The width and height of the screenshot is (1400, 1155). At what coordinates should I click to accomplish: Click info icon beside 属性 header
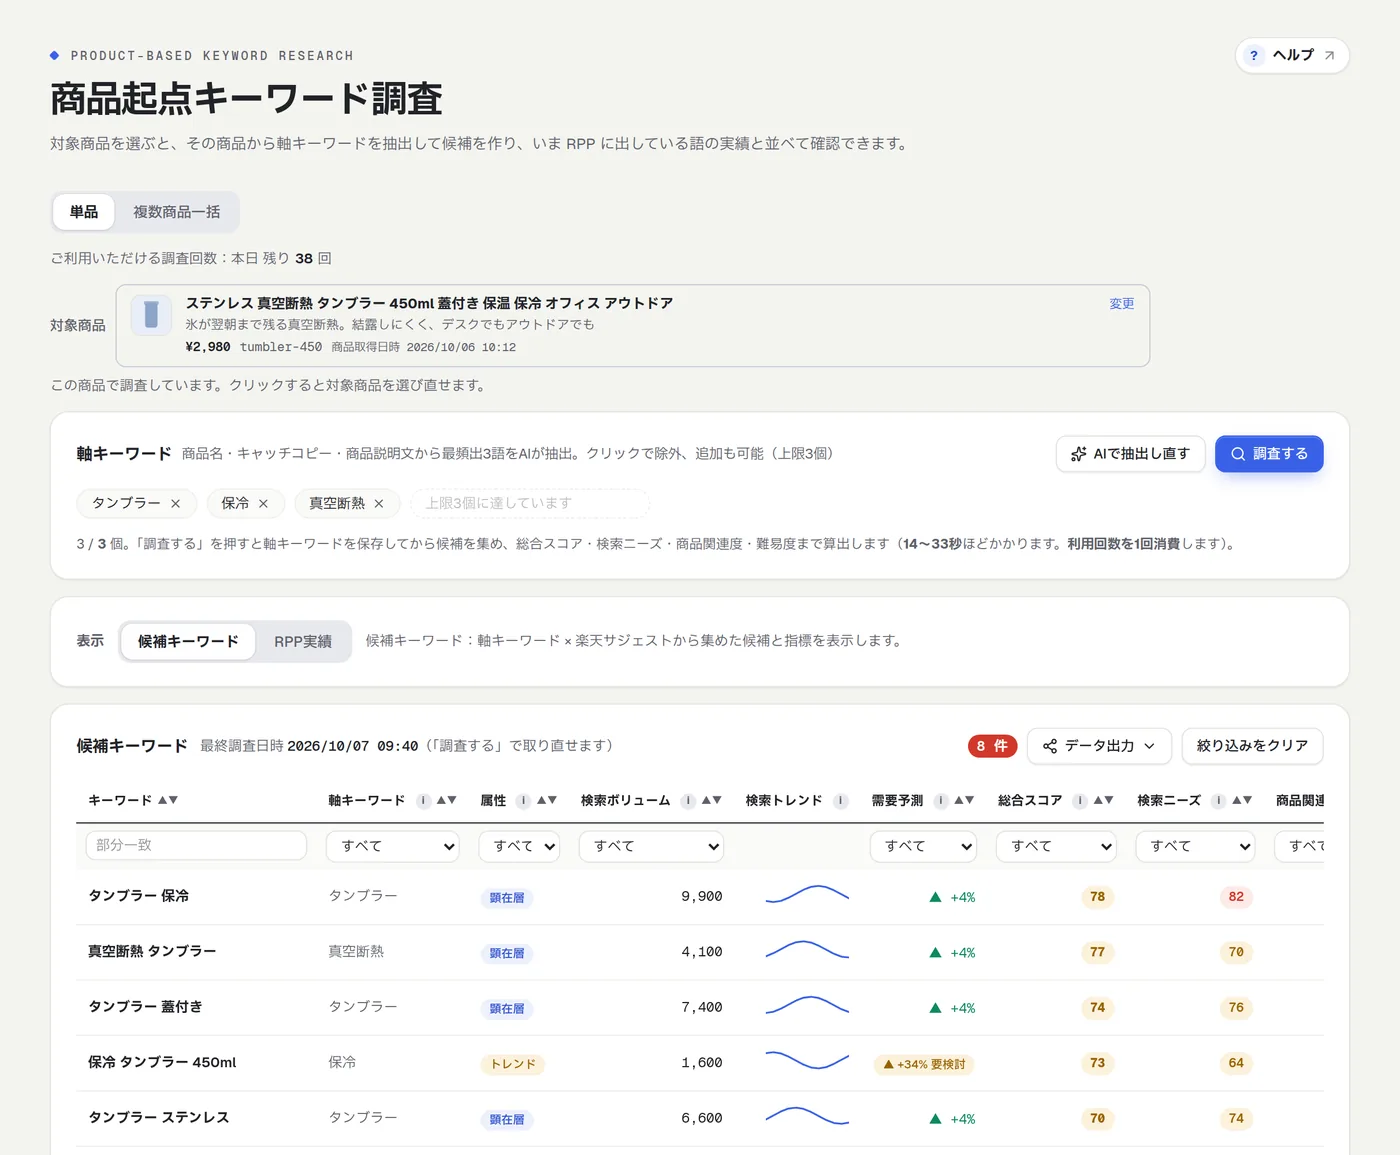click(523, 801)
